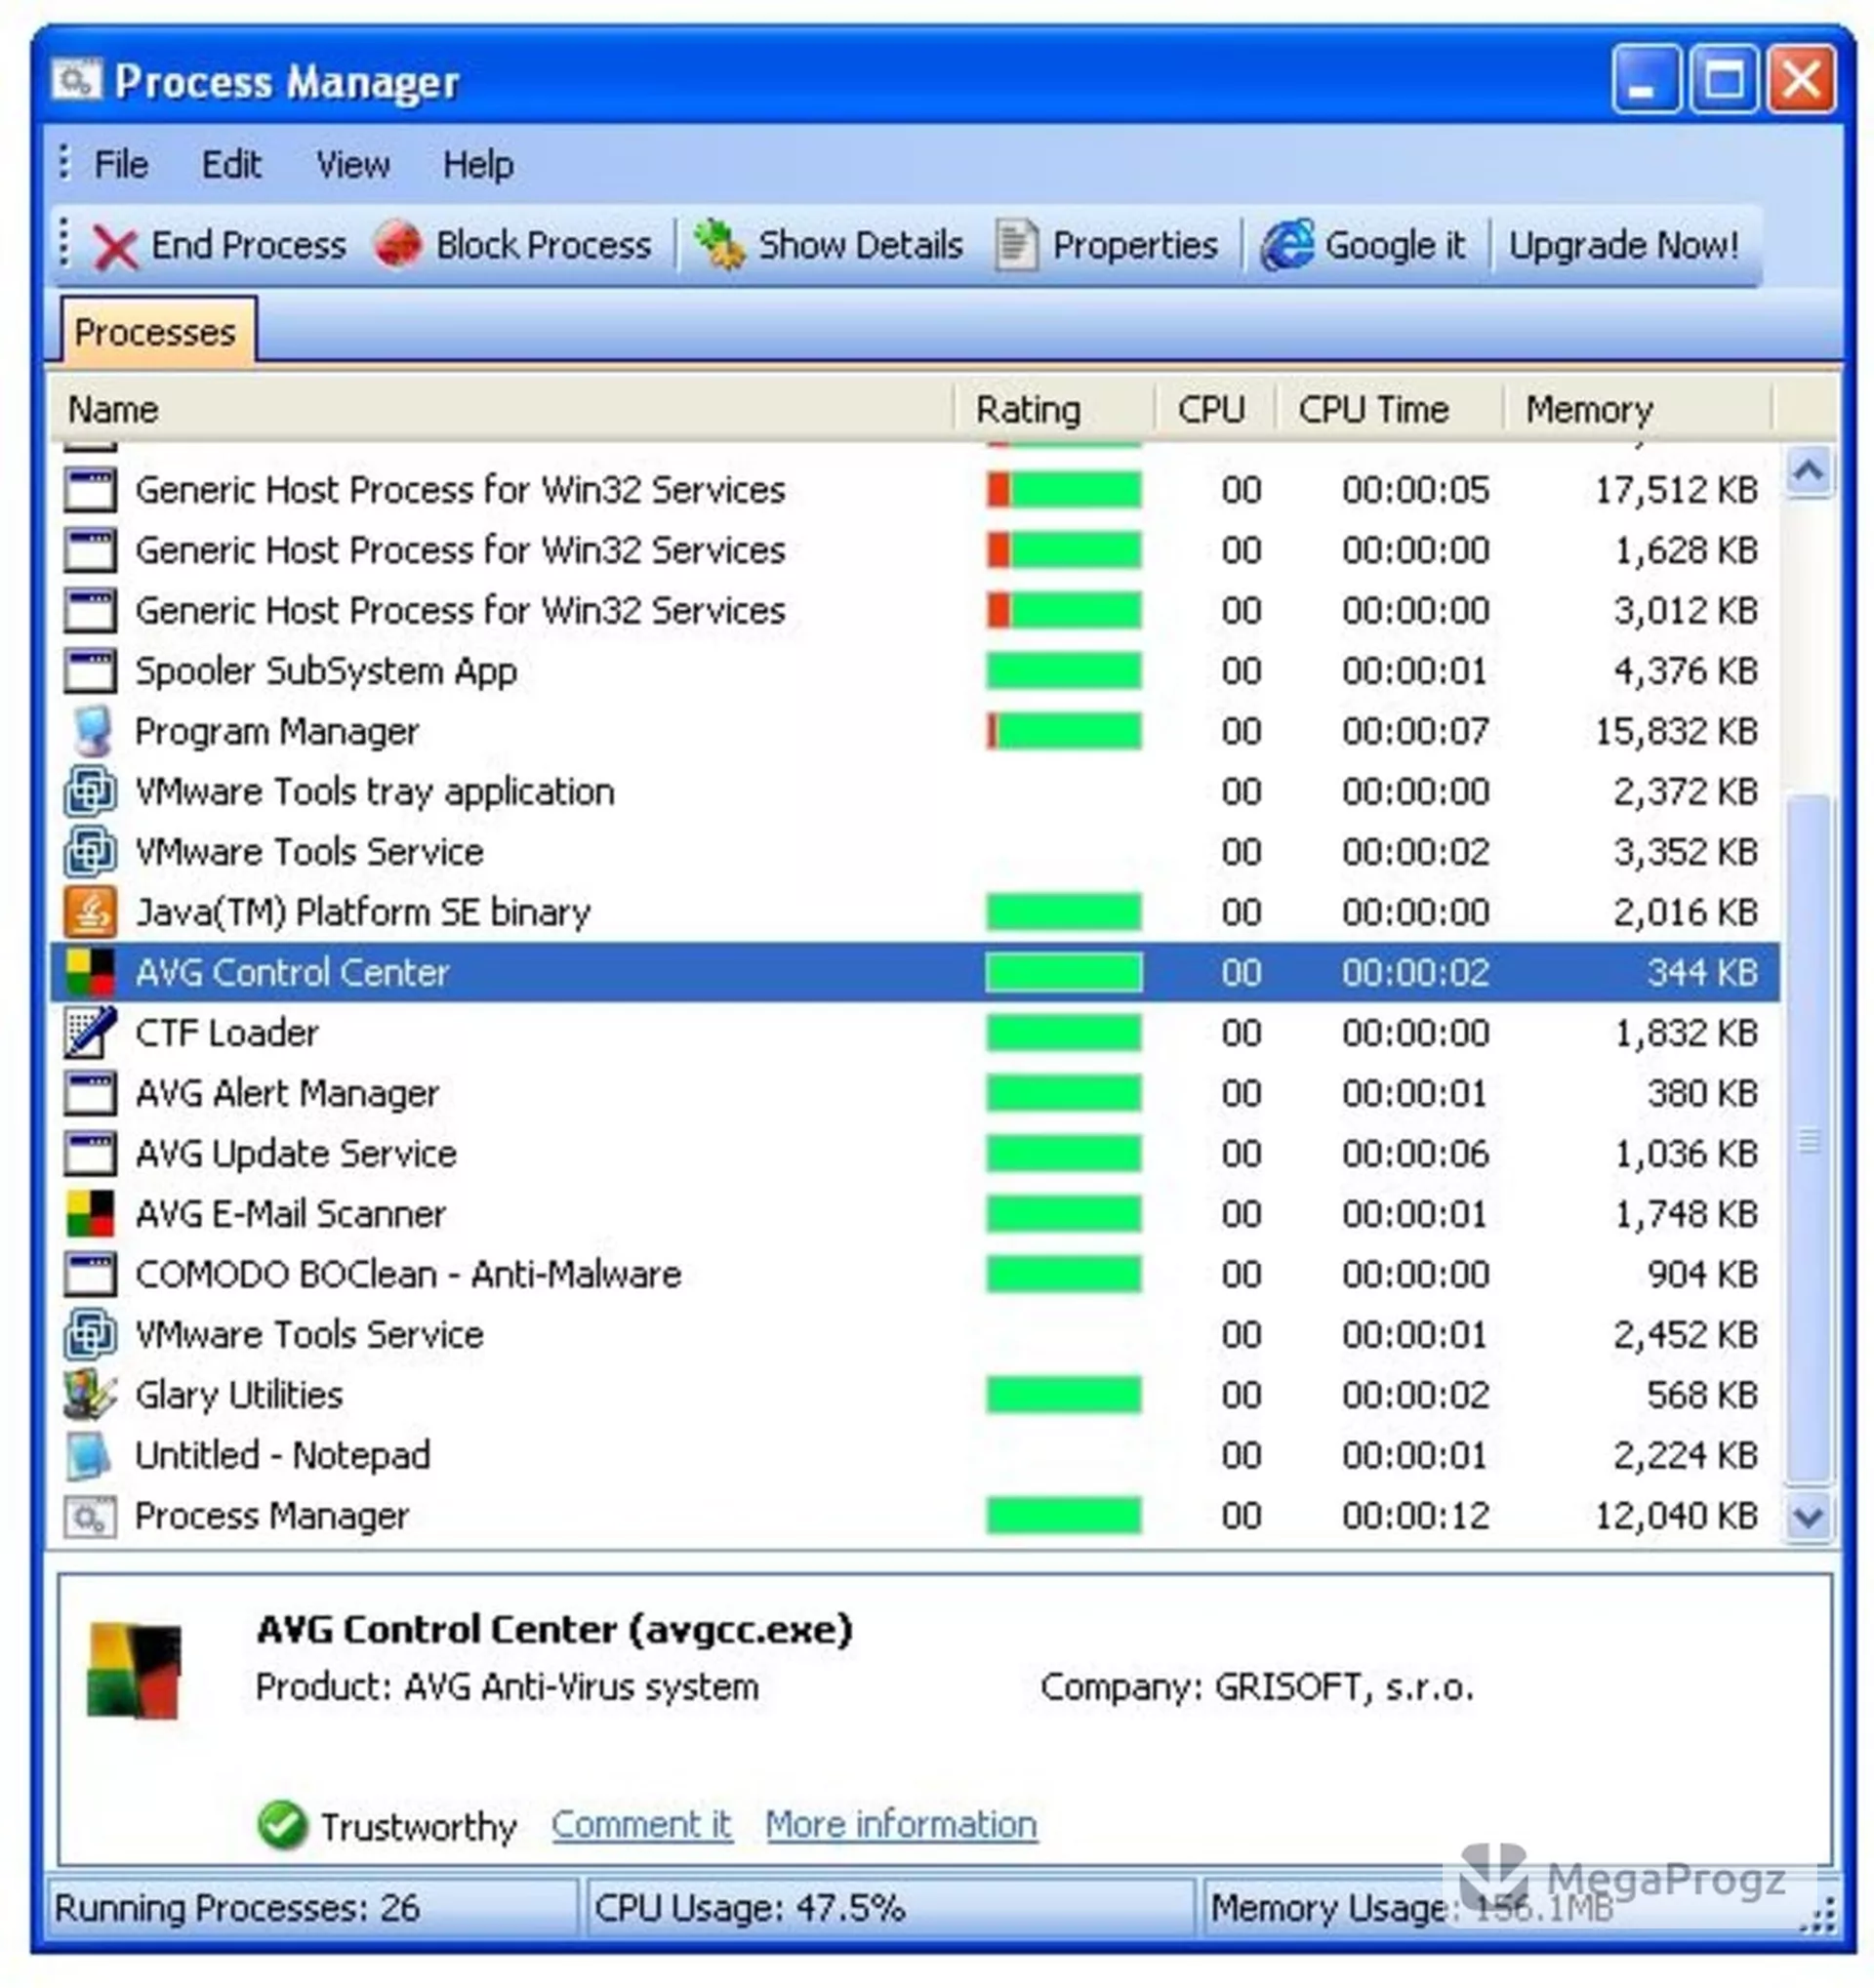Click the Untitled - Notepad icon
This screenshot has width=1874, height=1988.
click(90, 1455)
